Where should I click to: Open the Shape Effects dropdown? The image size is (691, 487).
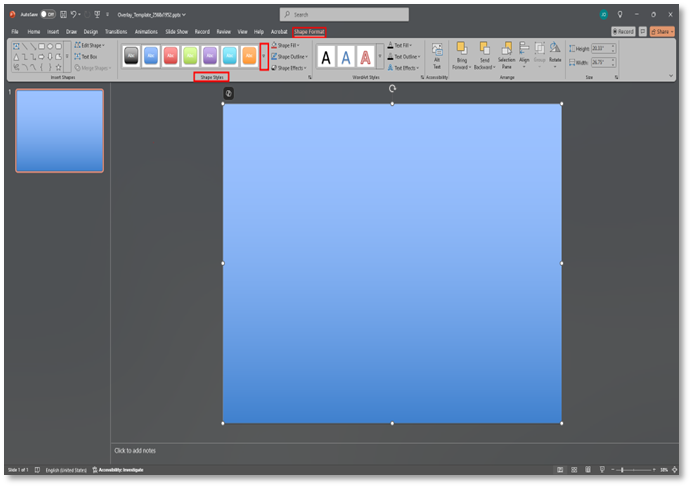pyautogui.click(x=289, y=68)
